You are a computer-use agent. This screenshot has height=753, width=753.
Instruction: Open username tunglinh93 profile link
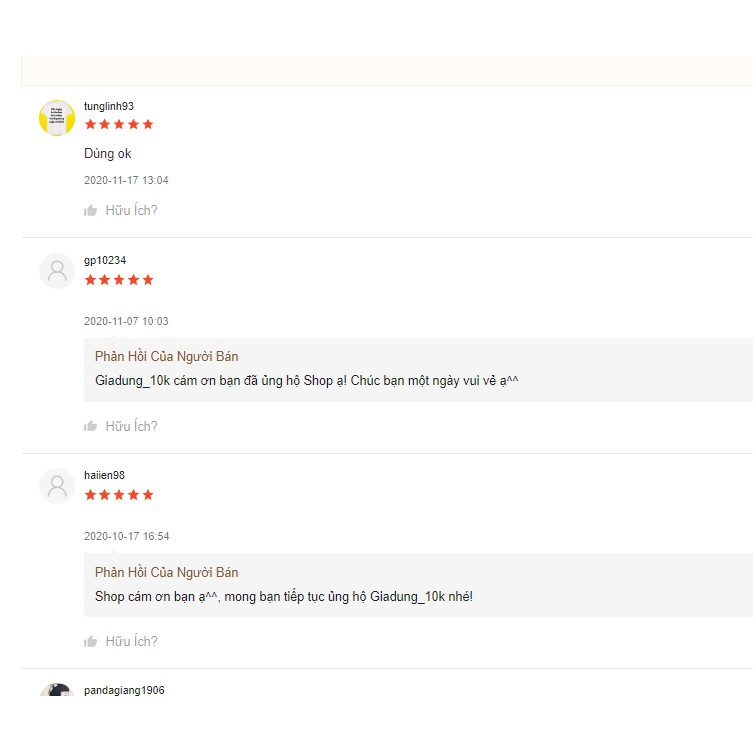tap(109, 106)
